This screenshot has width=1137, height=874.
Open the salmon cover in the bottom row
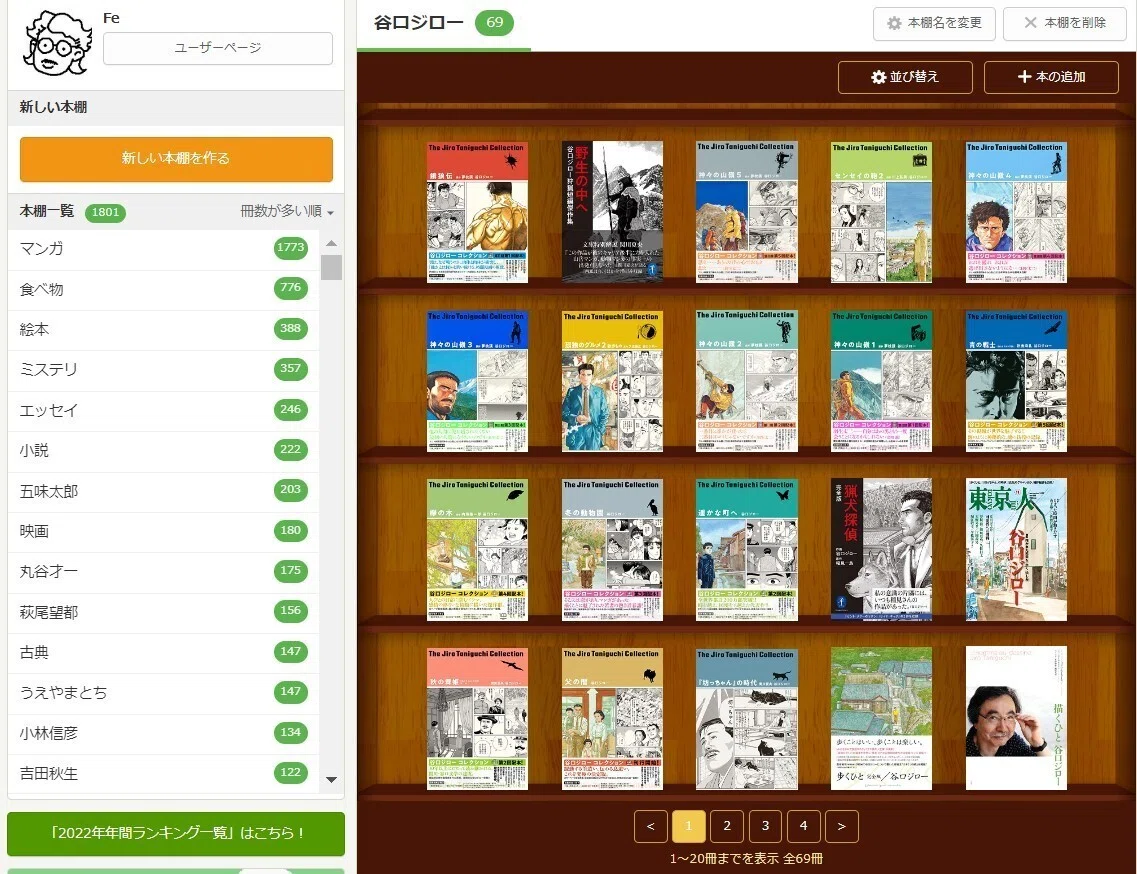click(477, 719)
